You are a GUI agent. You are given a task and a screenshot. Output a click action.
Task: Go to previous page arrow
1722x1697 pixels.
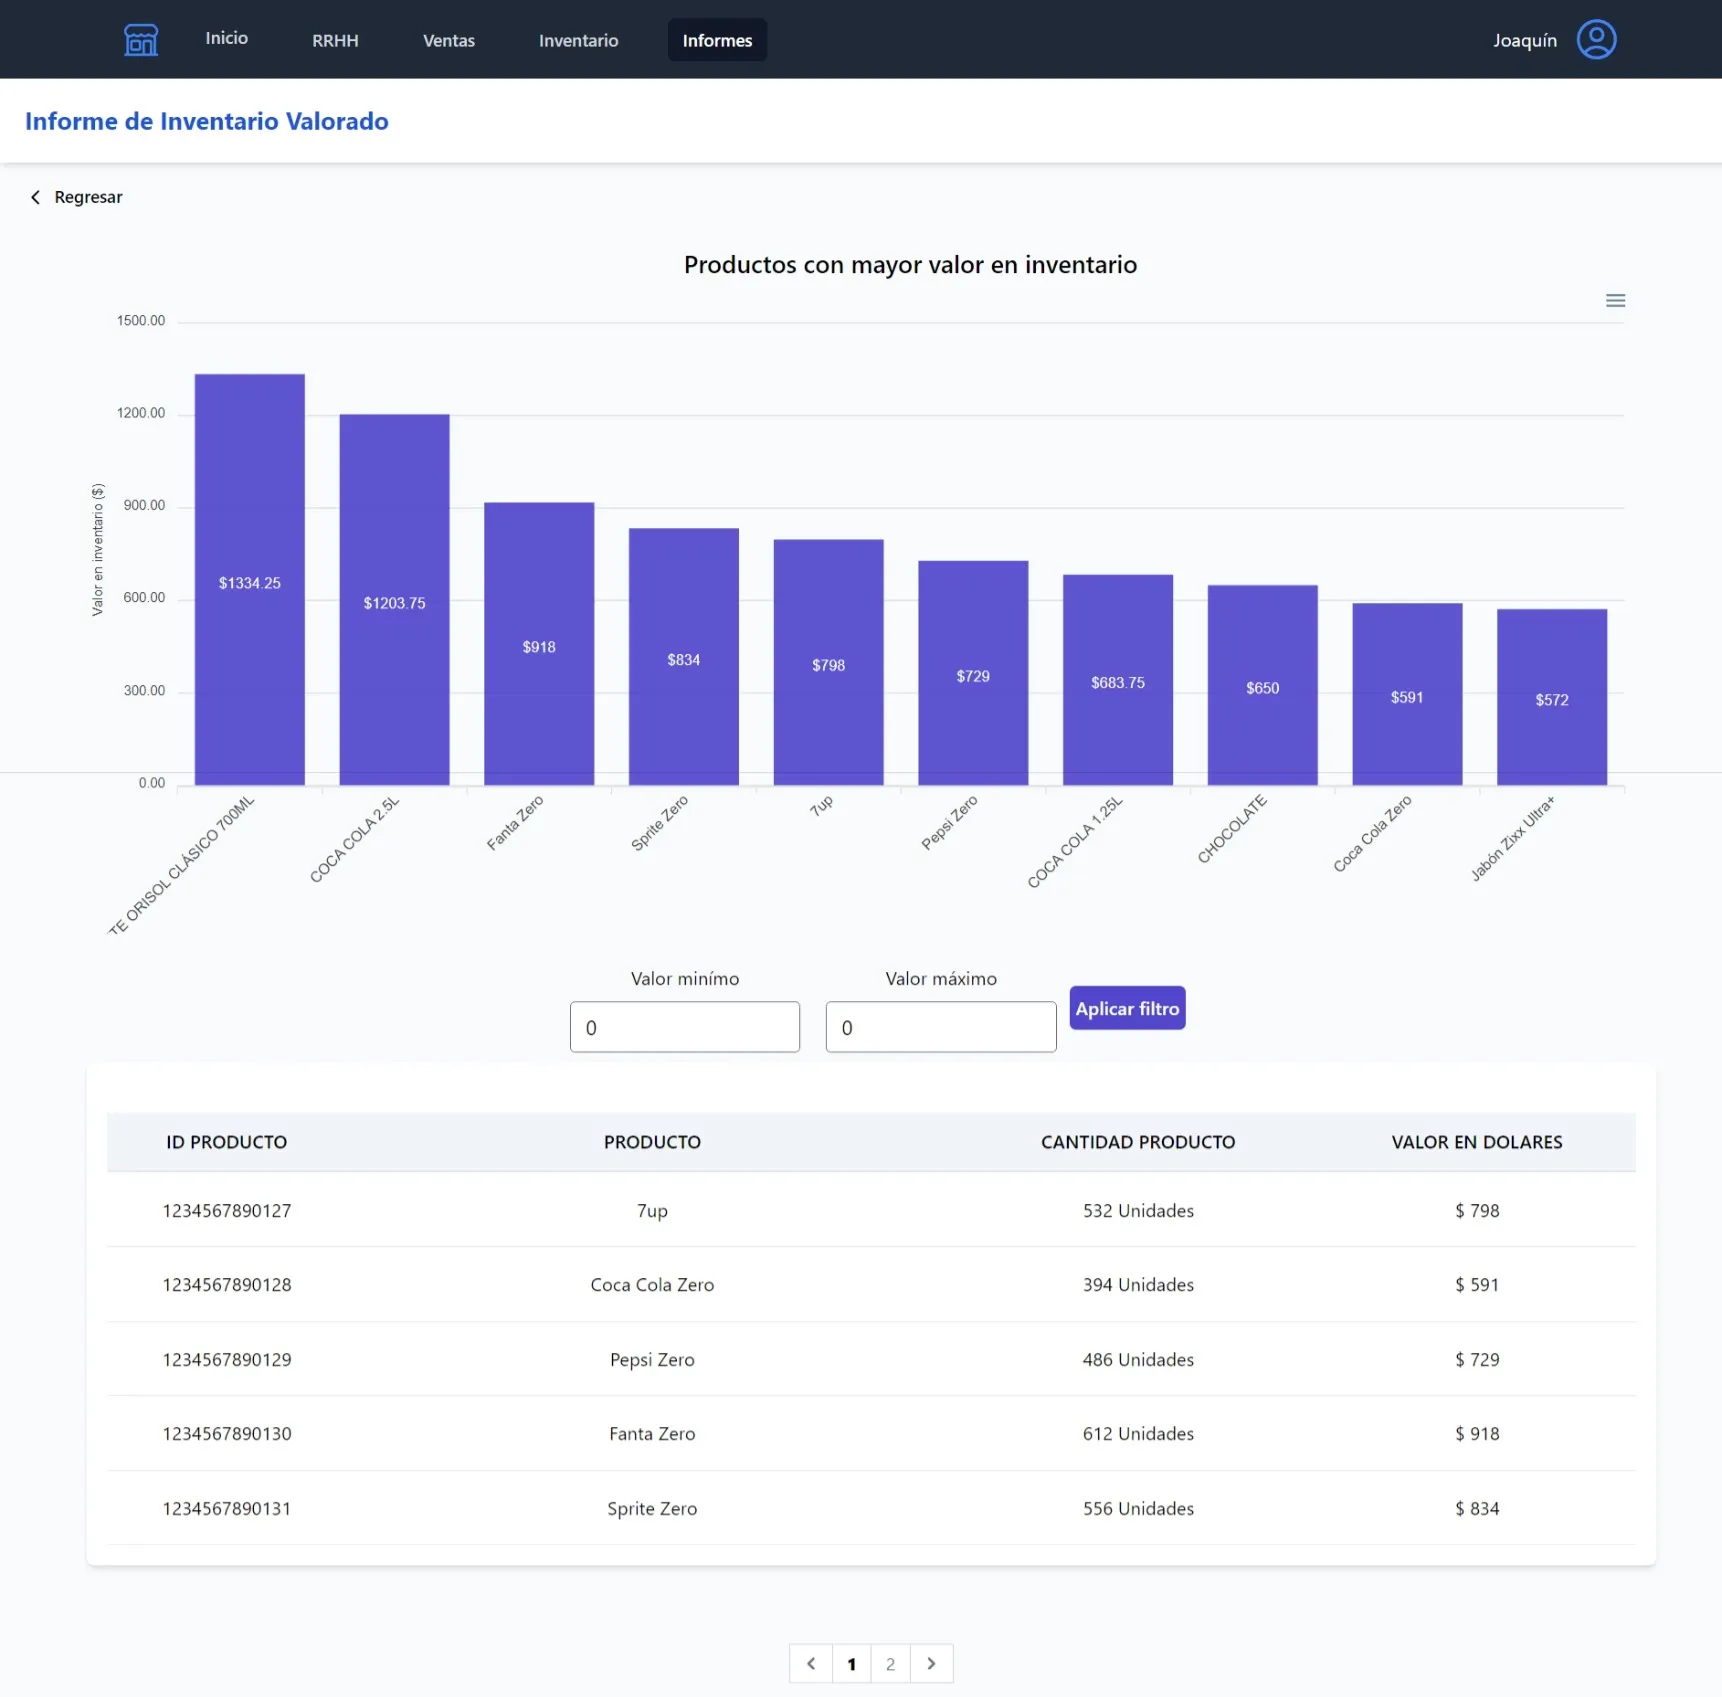click(811, 1663)
